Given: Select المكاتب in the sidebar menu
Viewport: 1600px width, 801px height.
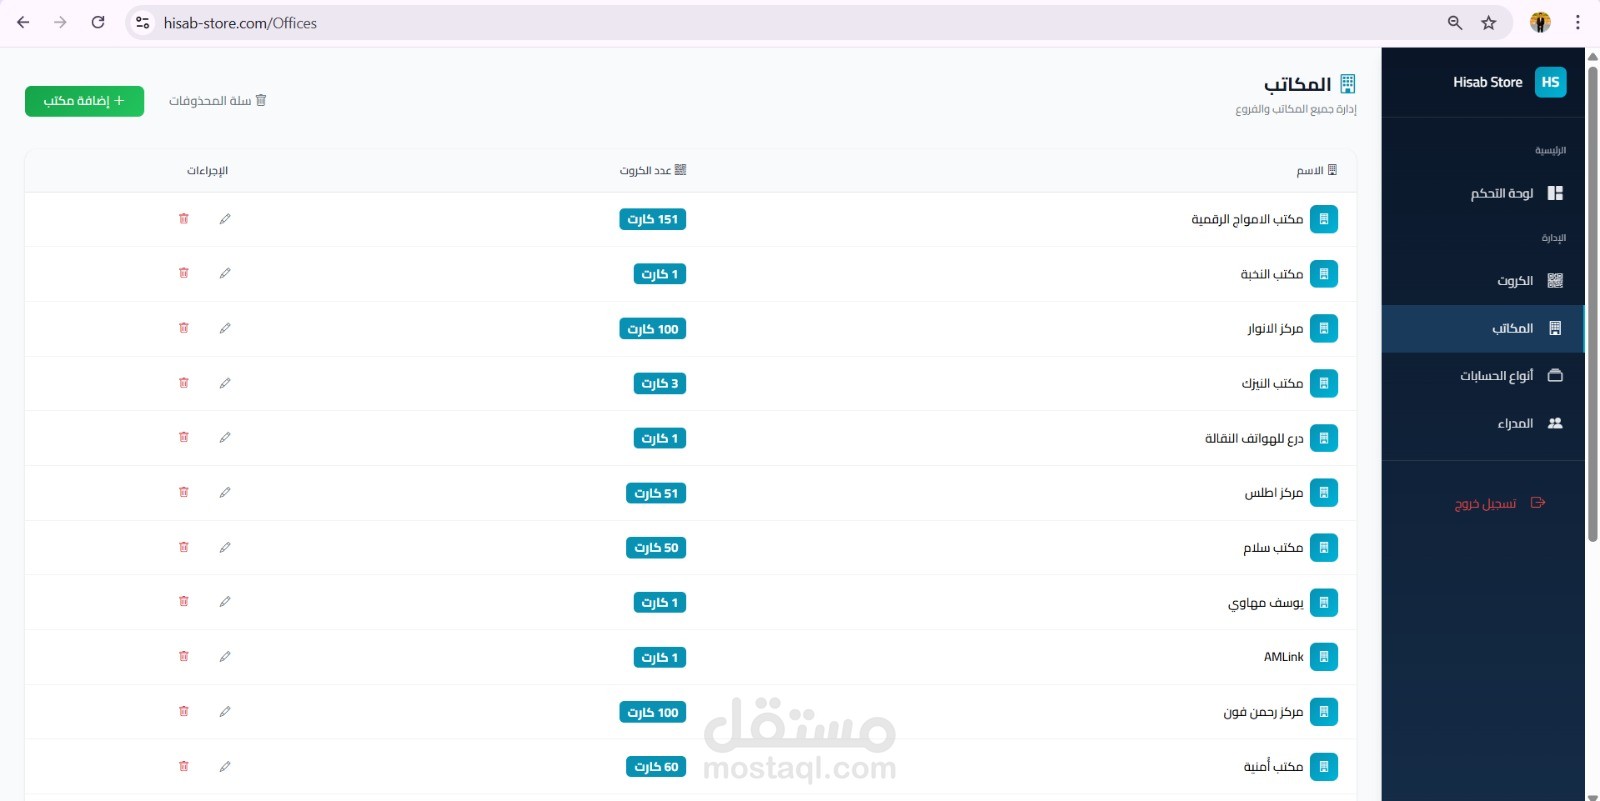Looking at the screenshot, I should pyautogui.click(x=1484, y=328).
